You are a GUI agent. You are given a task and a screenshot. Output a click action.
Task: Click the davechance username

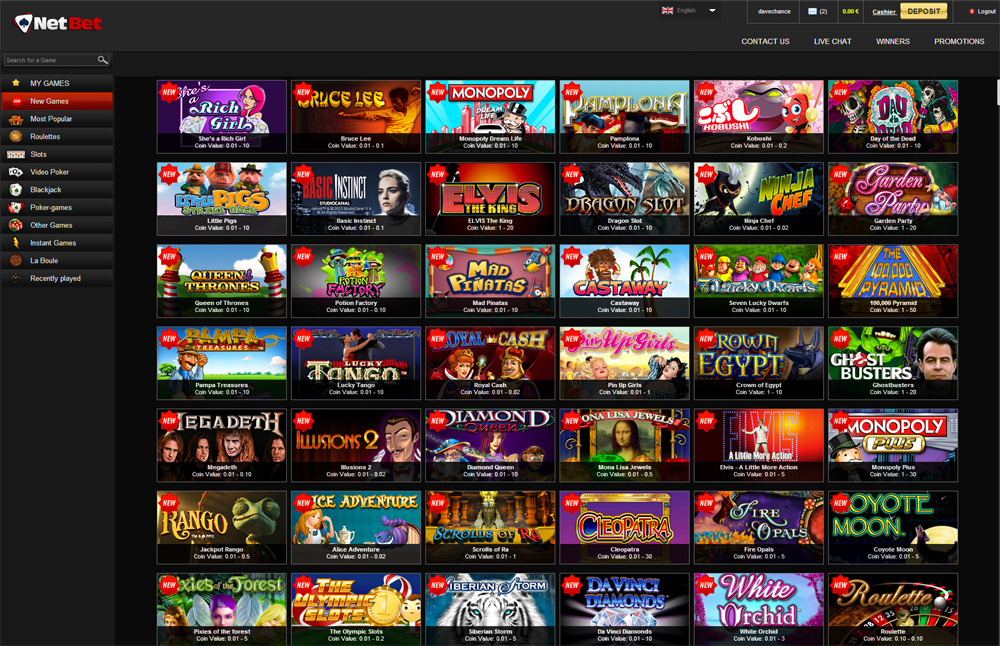click(x=774, y=11)
